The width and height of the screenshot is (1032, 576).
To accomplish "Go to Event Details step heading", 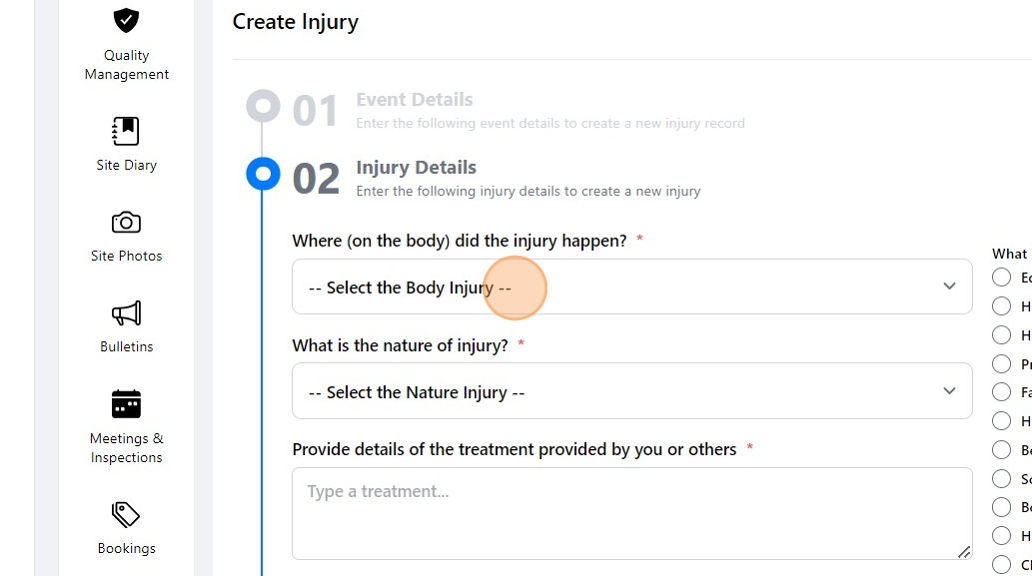I will pos(414,100).
